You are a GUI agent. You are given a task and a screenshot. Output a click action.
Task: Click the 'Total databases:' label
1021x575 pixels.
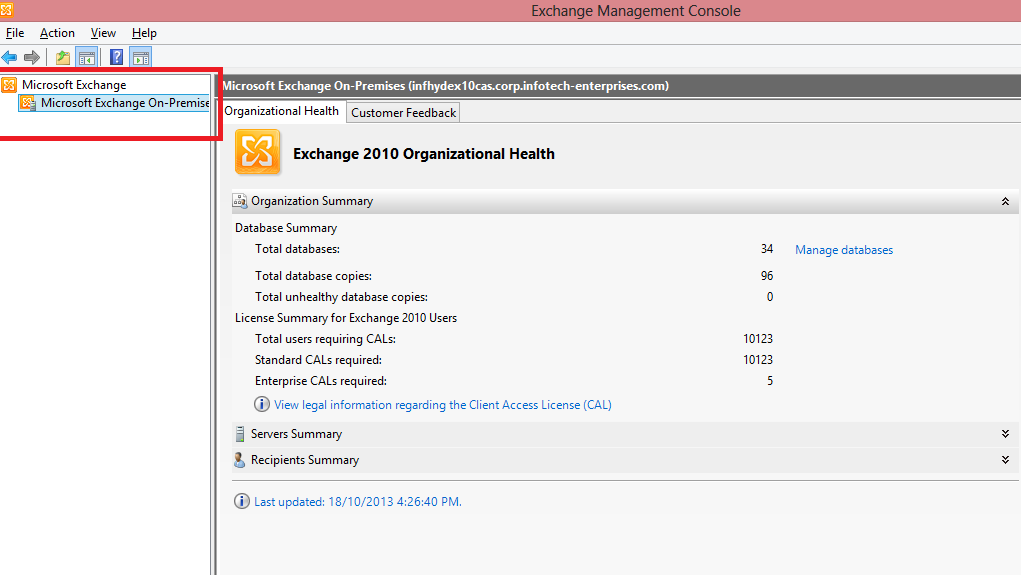pyautogui.click(x=298, y=249)
